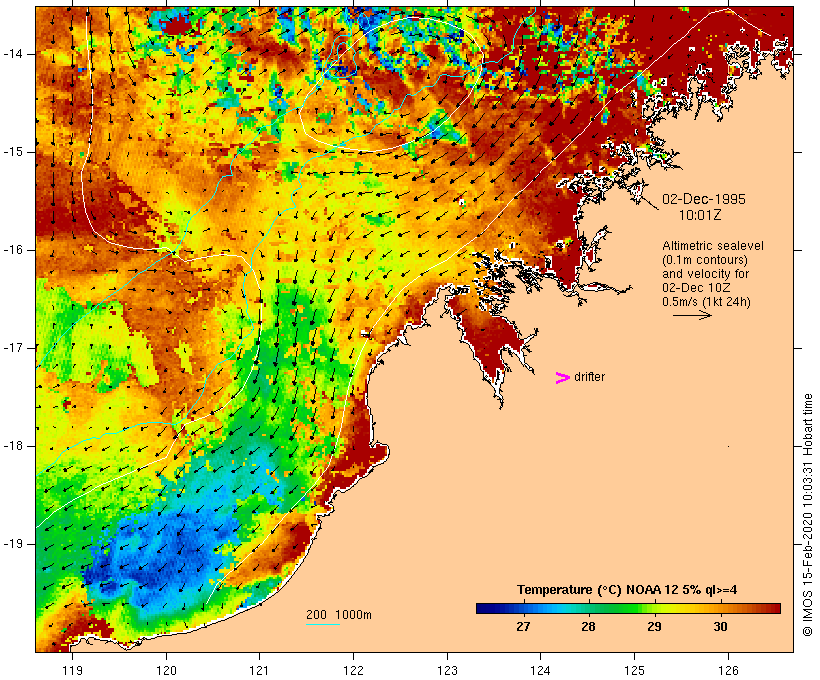The image size is (820, 680).
Task: Click longitude axis label '120'
Action: coord(166,670)
